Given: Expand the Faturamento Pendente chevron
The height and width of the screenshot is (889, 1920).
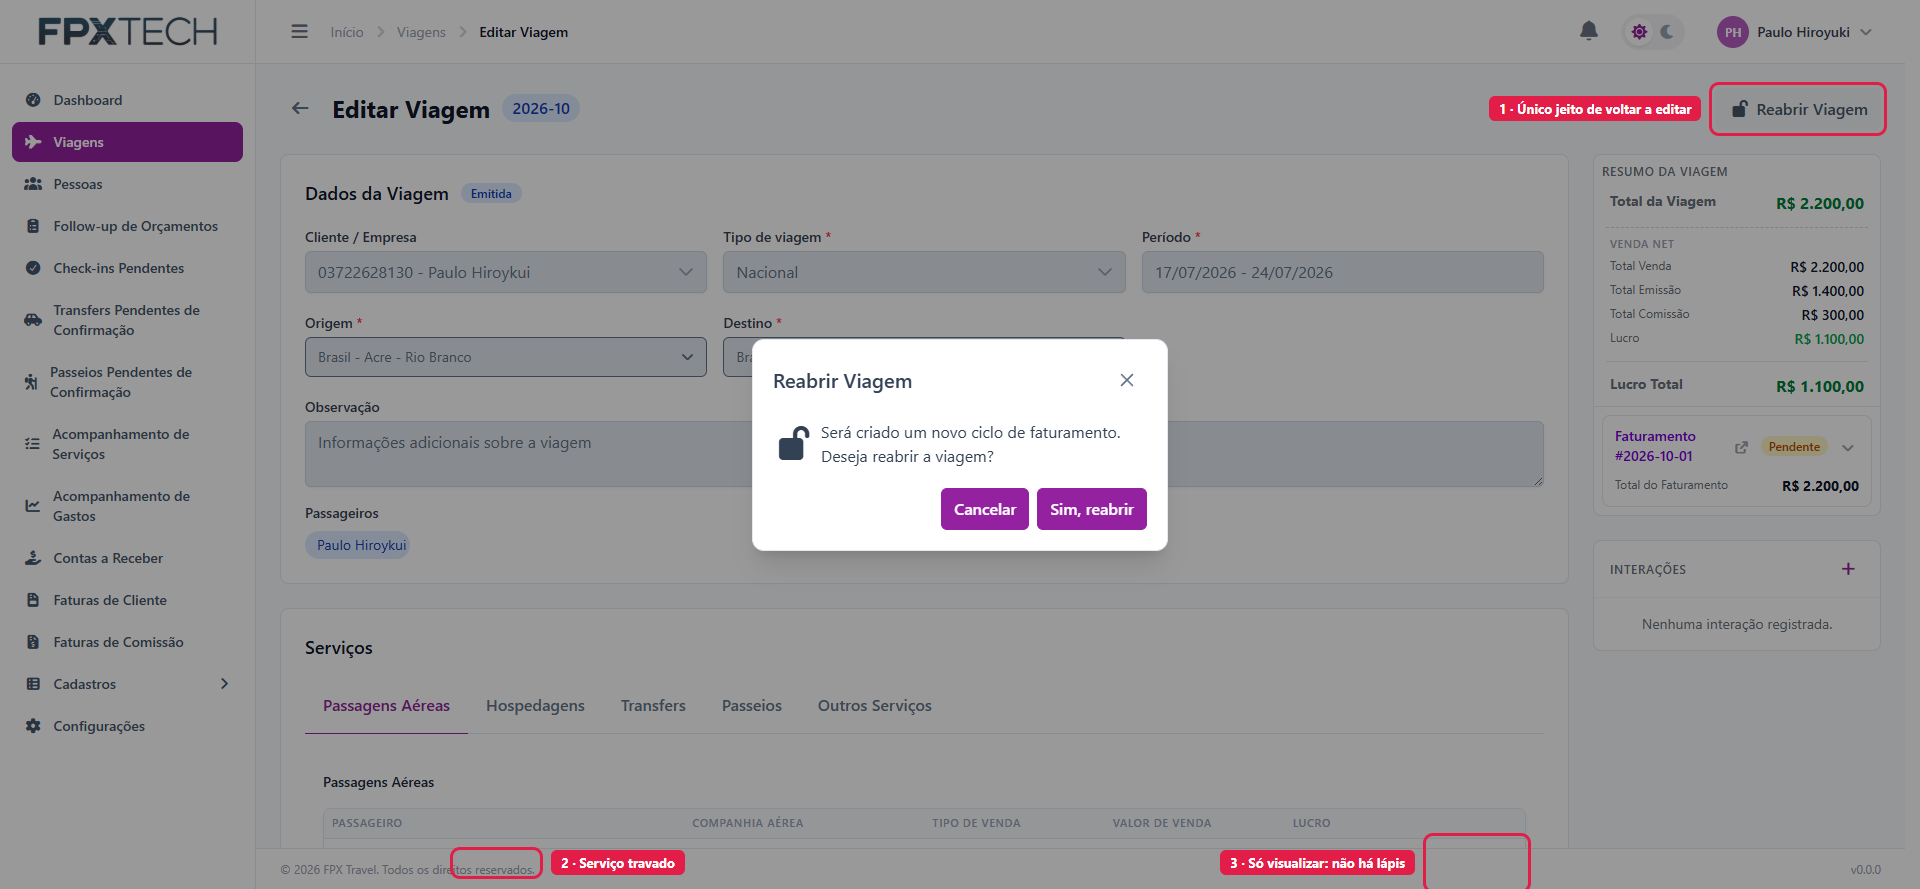Looking at the screenshot, I should pos(1848,447).
